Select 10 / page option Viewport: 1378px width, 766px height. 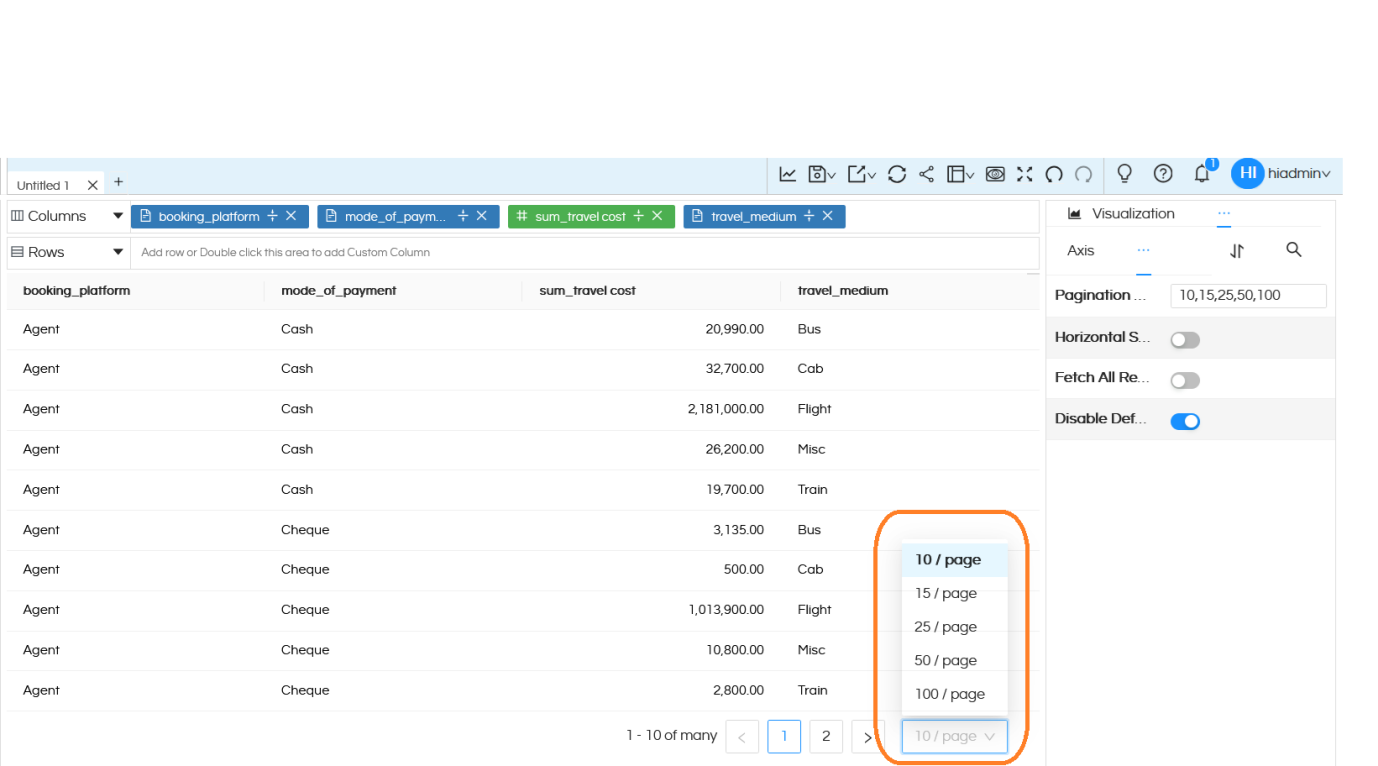tap(954, 560)
